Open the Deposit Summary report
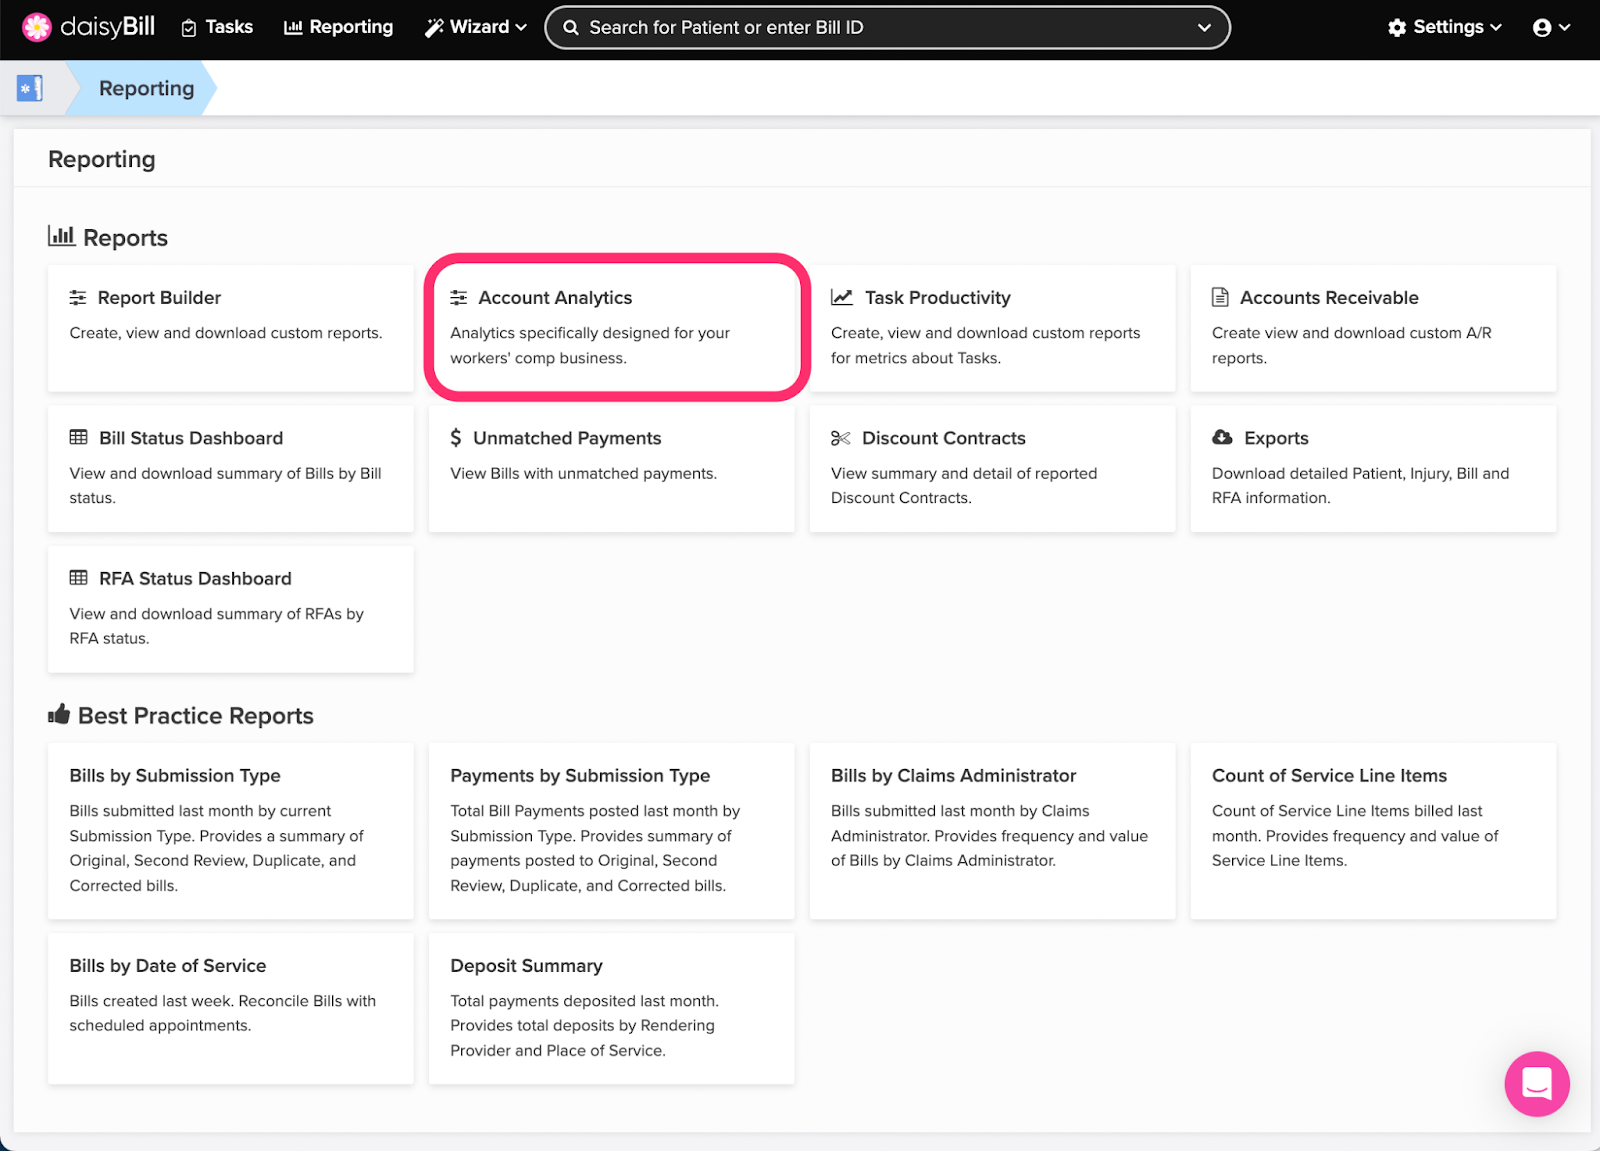 click(x=612, y=1008)
